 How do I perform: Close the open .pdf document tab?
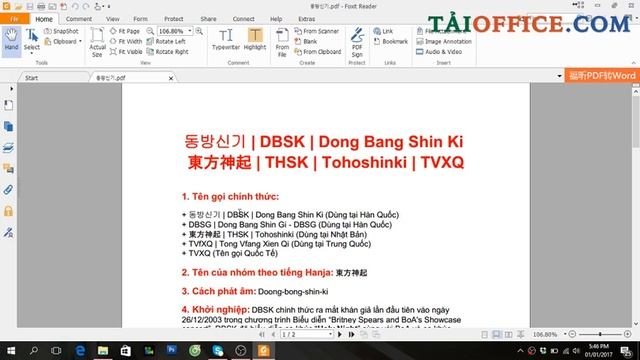pyautogui.click(x=171, y=78)
